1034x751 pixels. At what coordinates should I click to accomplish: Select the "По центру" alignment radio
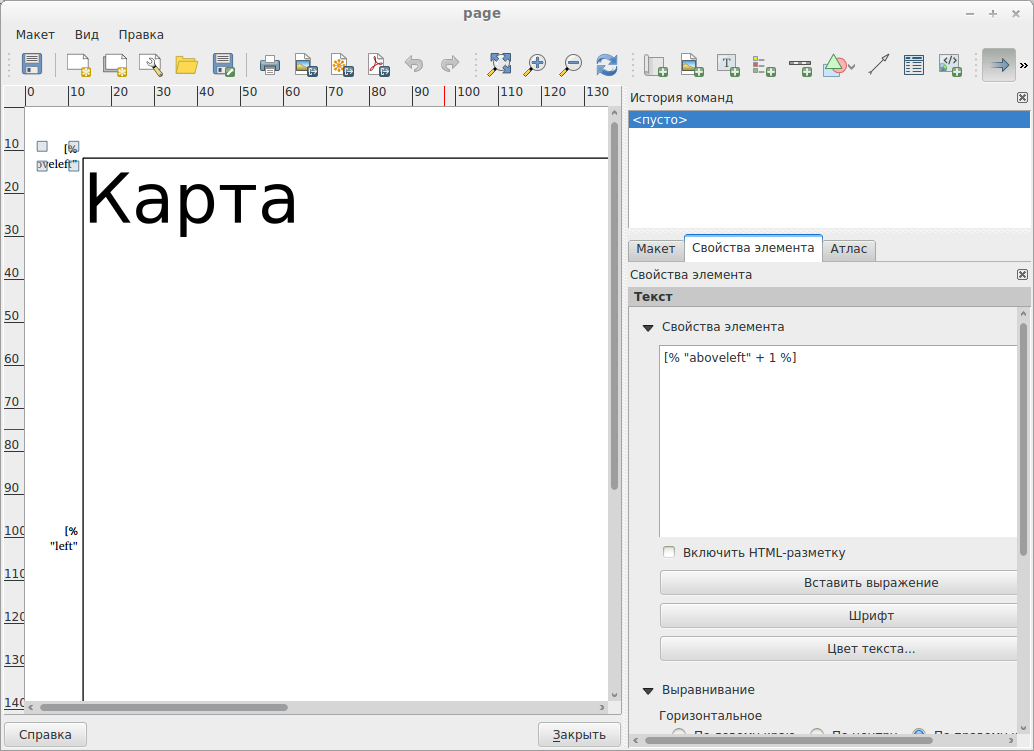click(x=817, y=731)
